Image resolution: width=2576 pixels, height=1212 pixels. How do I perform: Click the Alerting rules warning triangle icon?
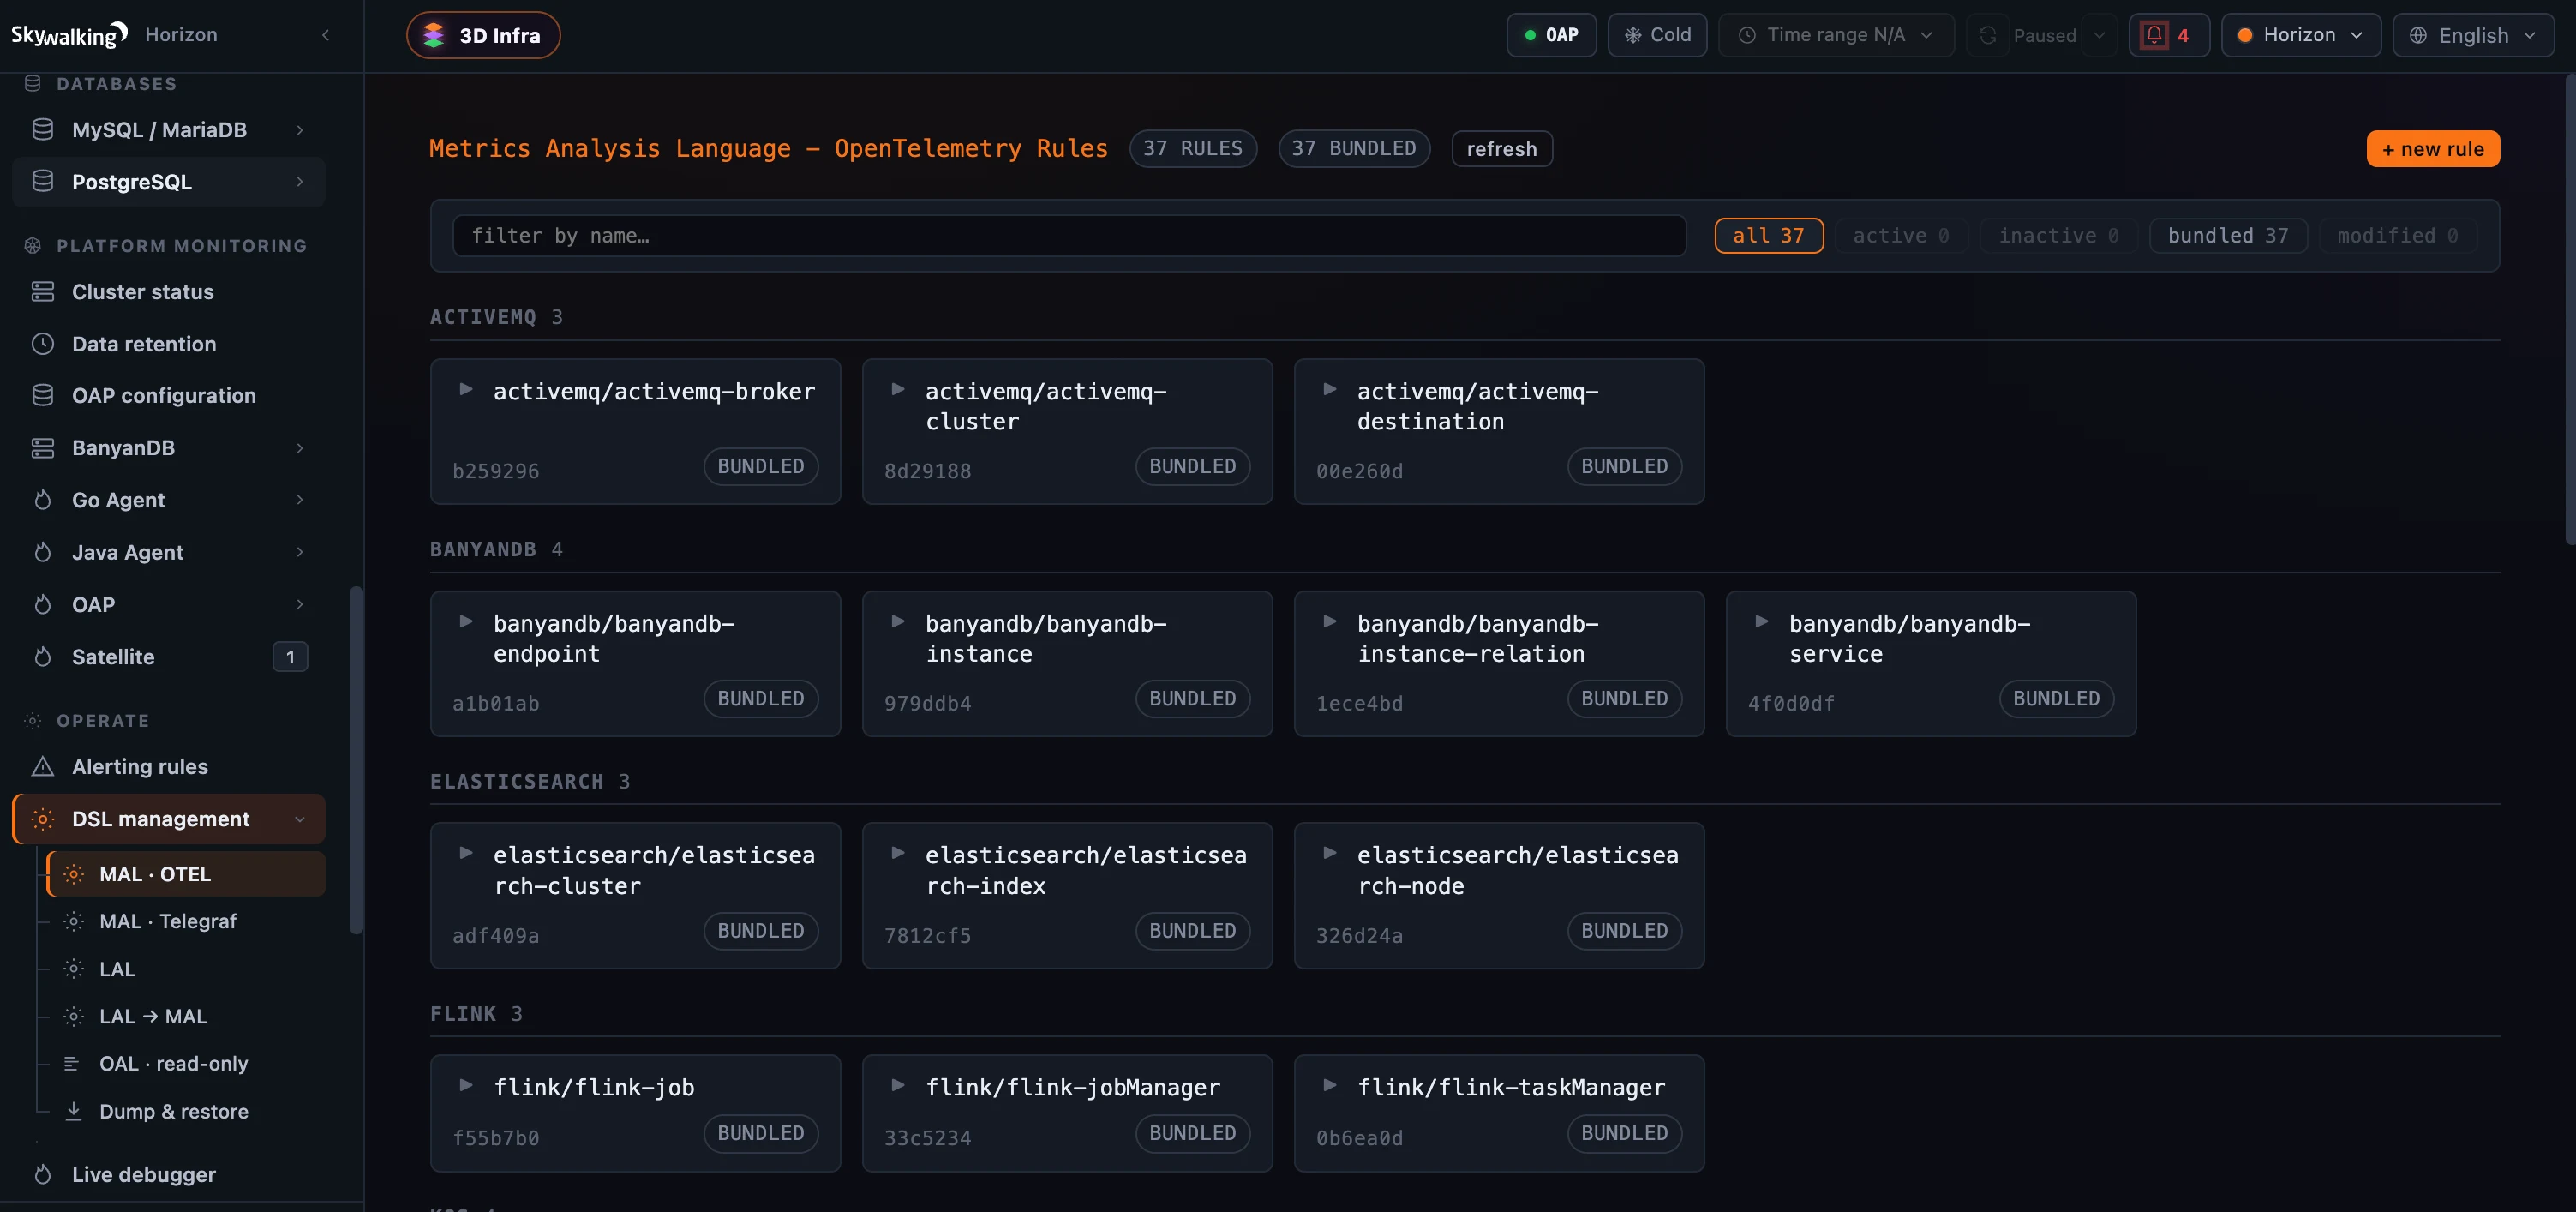point(42,766)
